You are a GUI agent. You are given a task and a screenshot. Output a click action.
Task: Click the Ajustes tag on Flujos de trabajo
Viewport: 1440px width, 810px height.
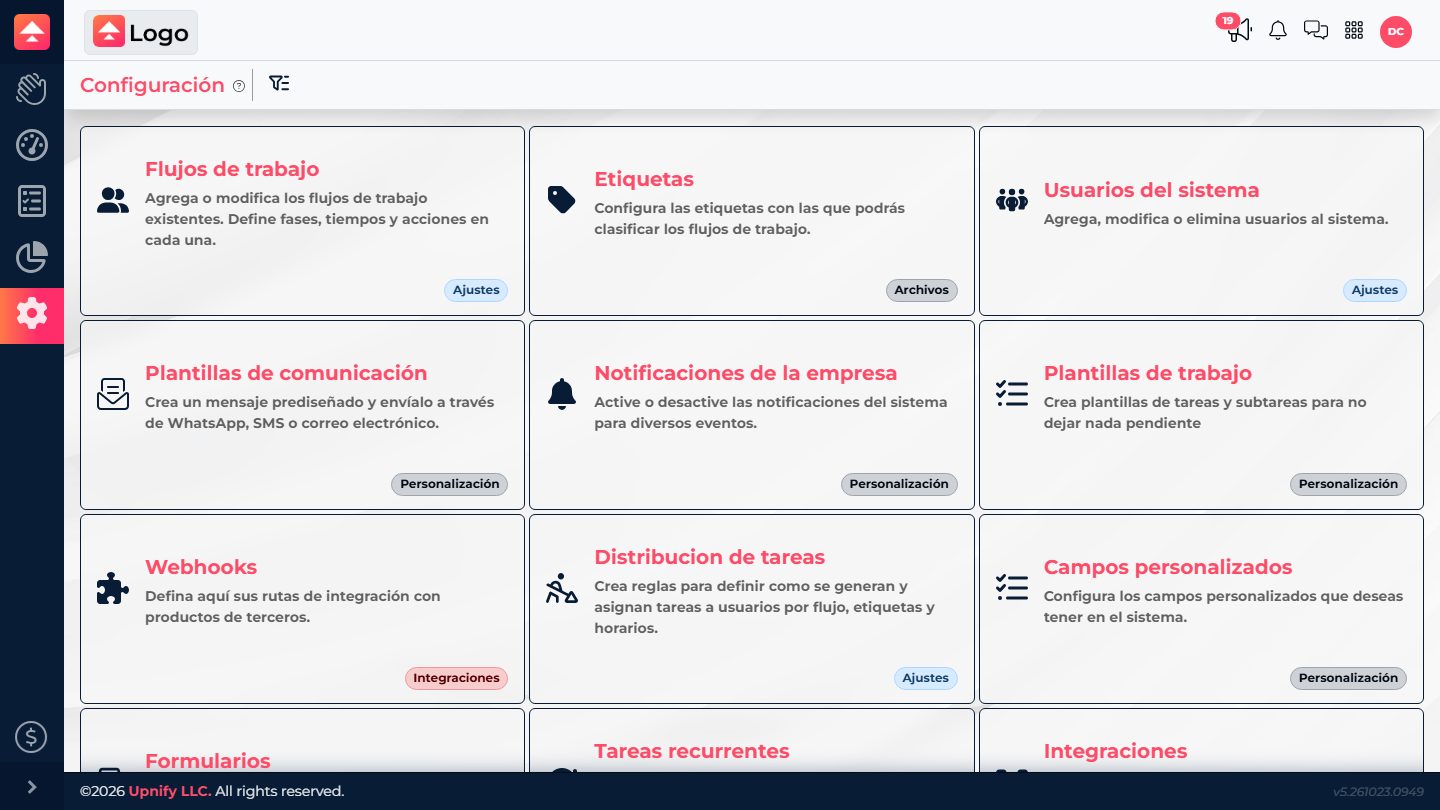(476, 290)
